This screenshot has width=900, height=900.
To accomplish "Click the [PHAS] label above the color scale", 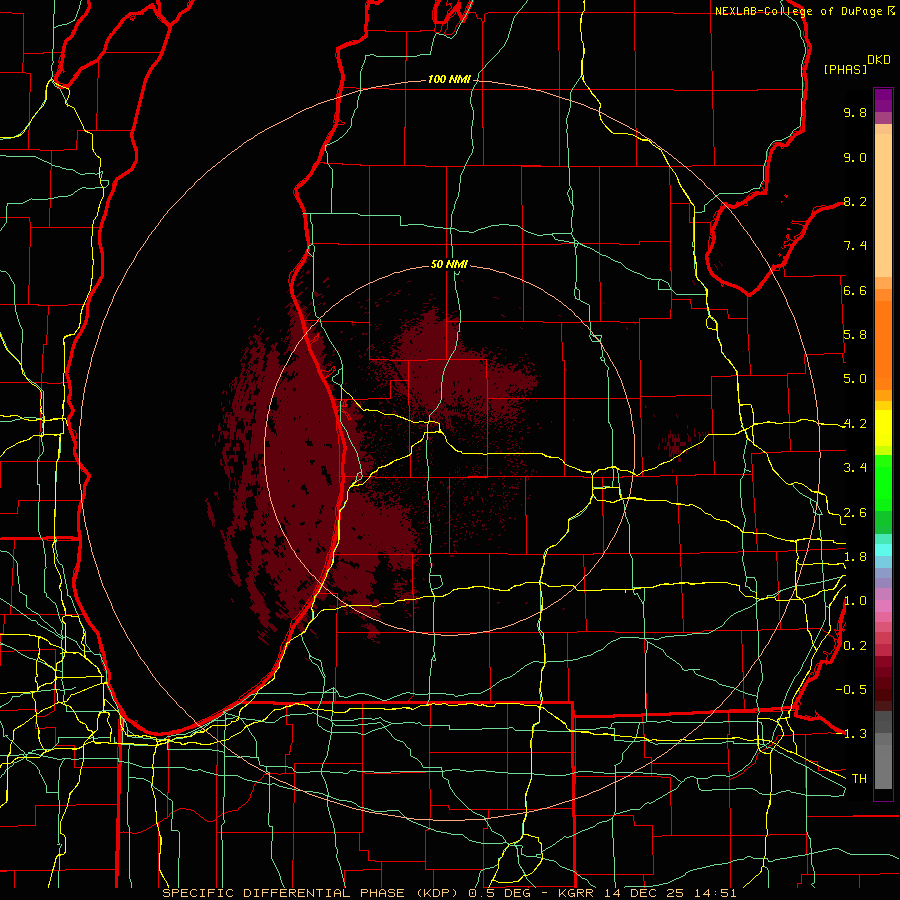I will tap(845, 69).
